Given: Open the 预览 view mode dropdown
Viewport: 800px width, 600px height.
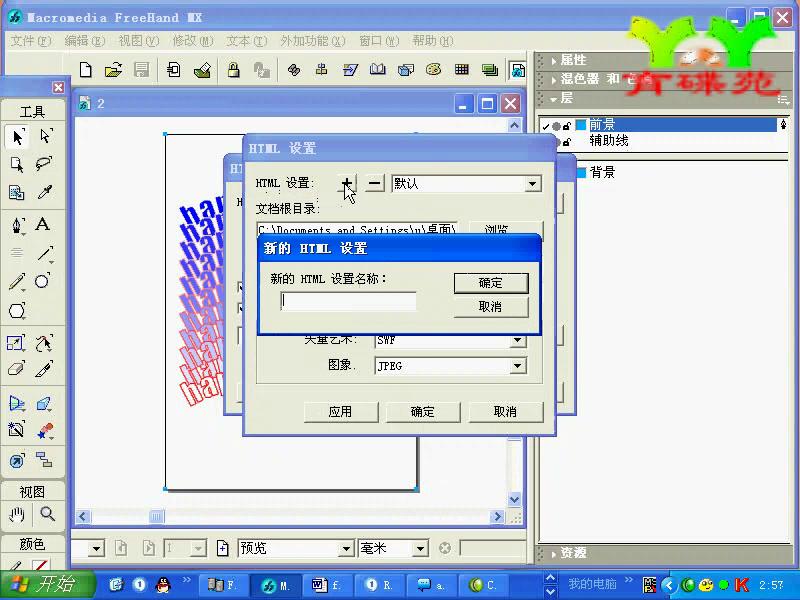Looking at the screenshot, I should pos(346,549).
